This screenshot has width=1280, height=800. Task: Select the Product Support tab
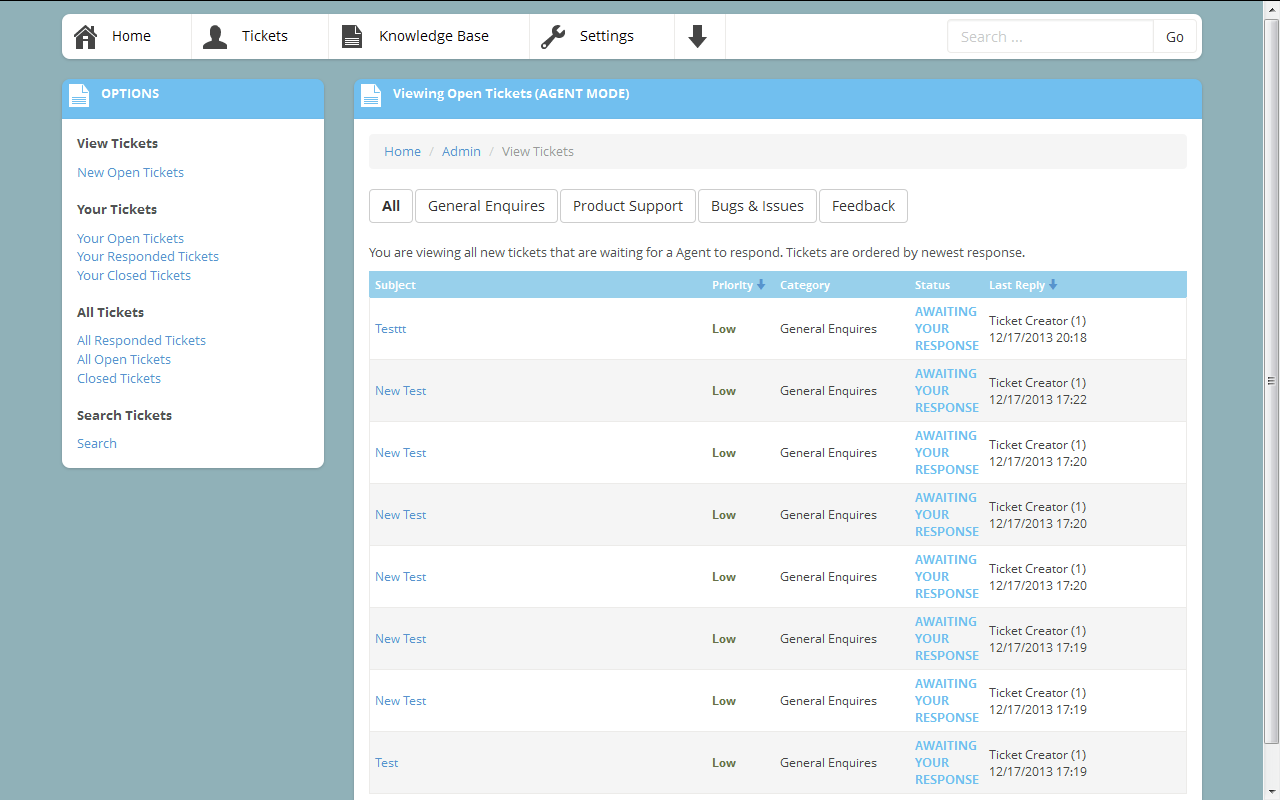tap(627, 206)
